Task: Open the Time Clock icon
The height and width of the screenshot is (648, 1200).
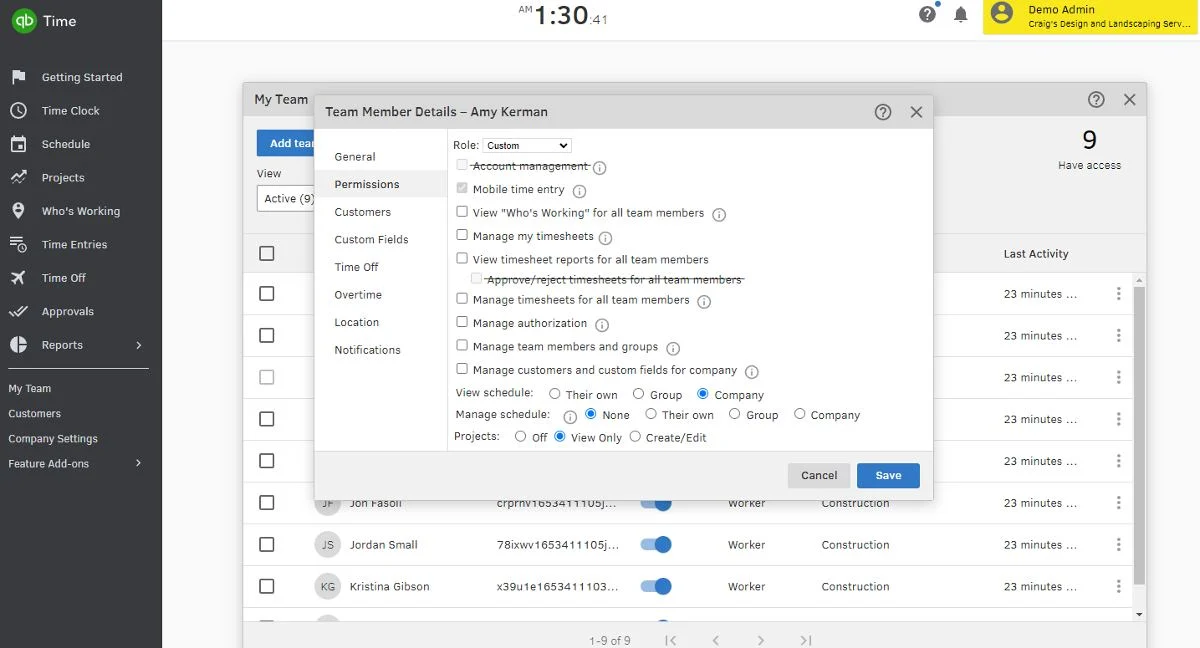Action: coord(18,111)
